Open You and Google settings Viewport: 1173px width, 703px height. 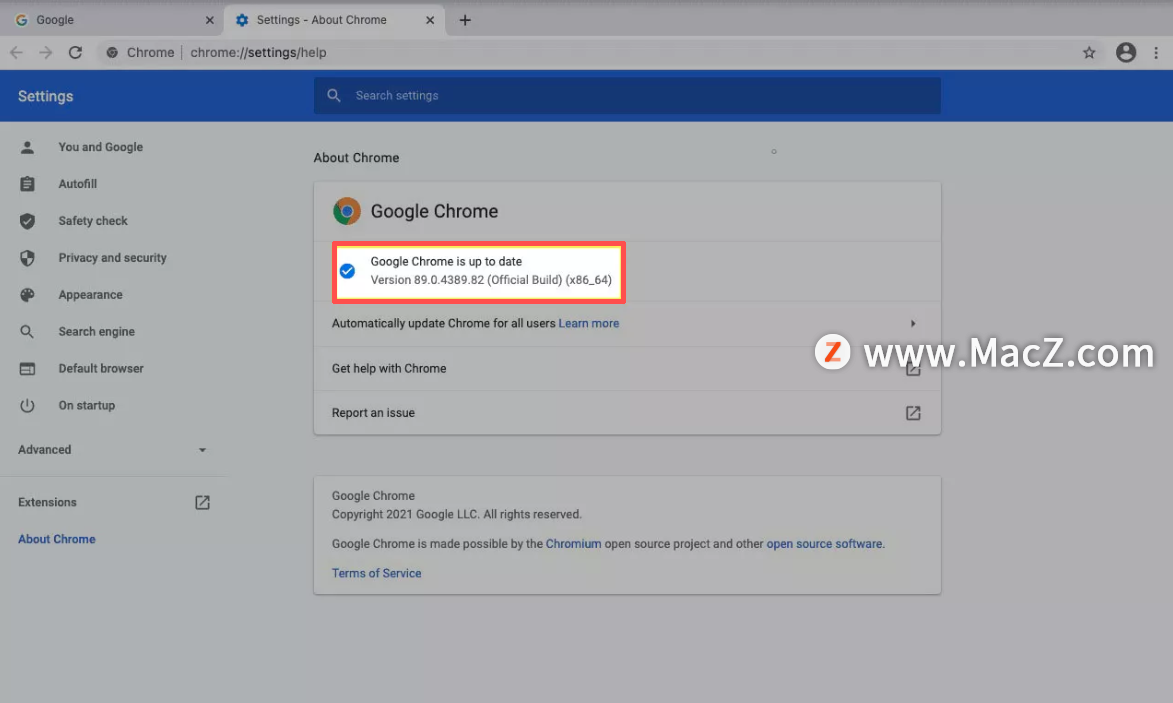pyautogui.click(x=100, y=147)
